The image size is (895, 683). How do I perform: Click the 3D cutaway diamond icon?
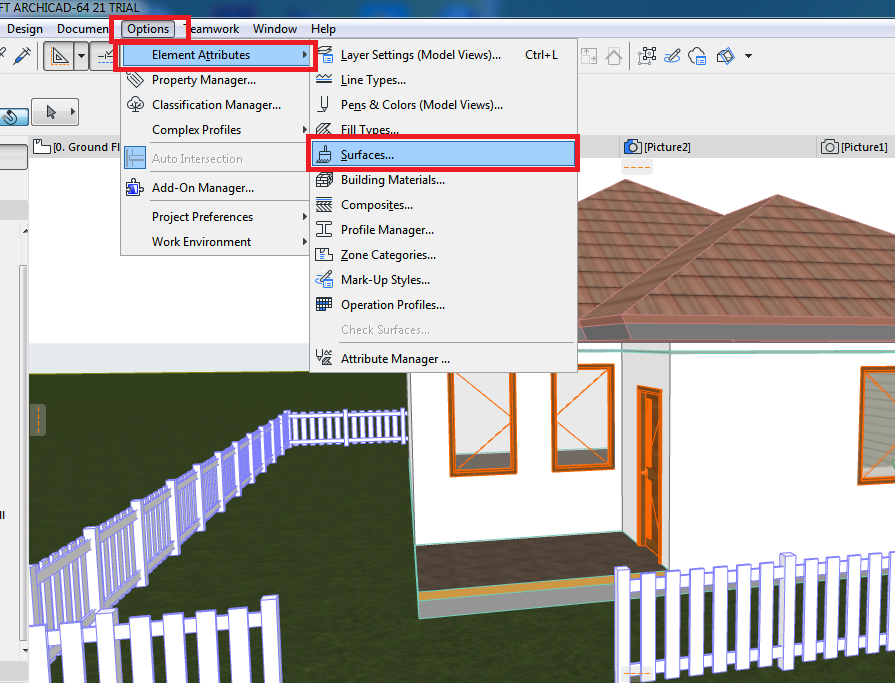[x=726, y=55]
